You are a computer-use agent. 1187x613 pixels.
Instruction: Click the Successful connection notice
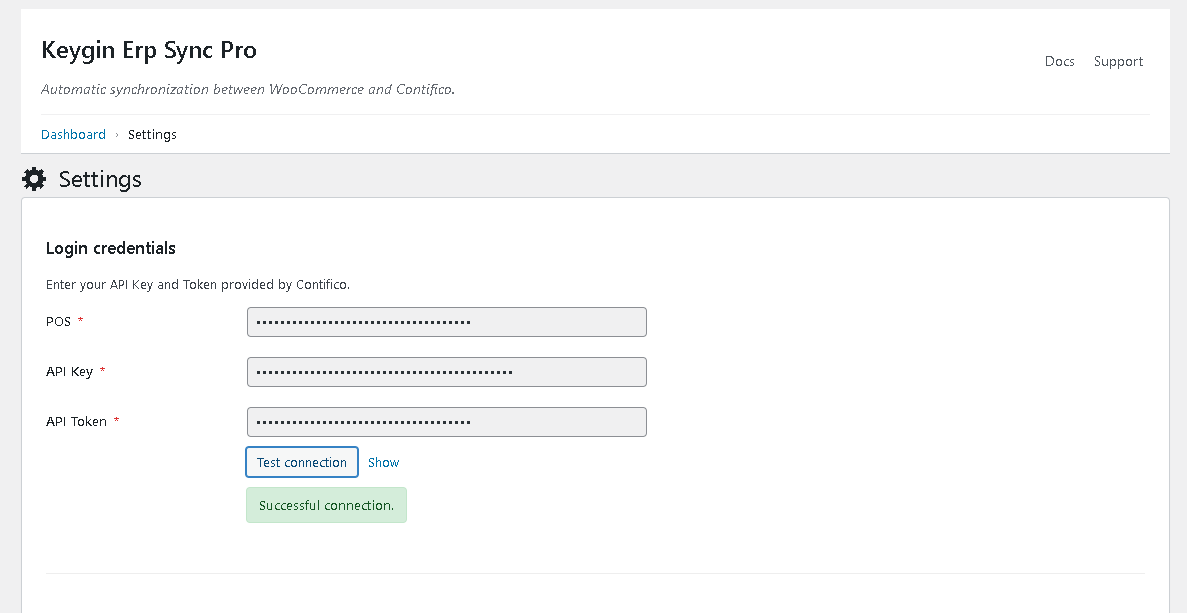(326, 506)
